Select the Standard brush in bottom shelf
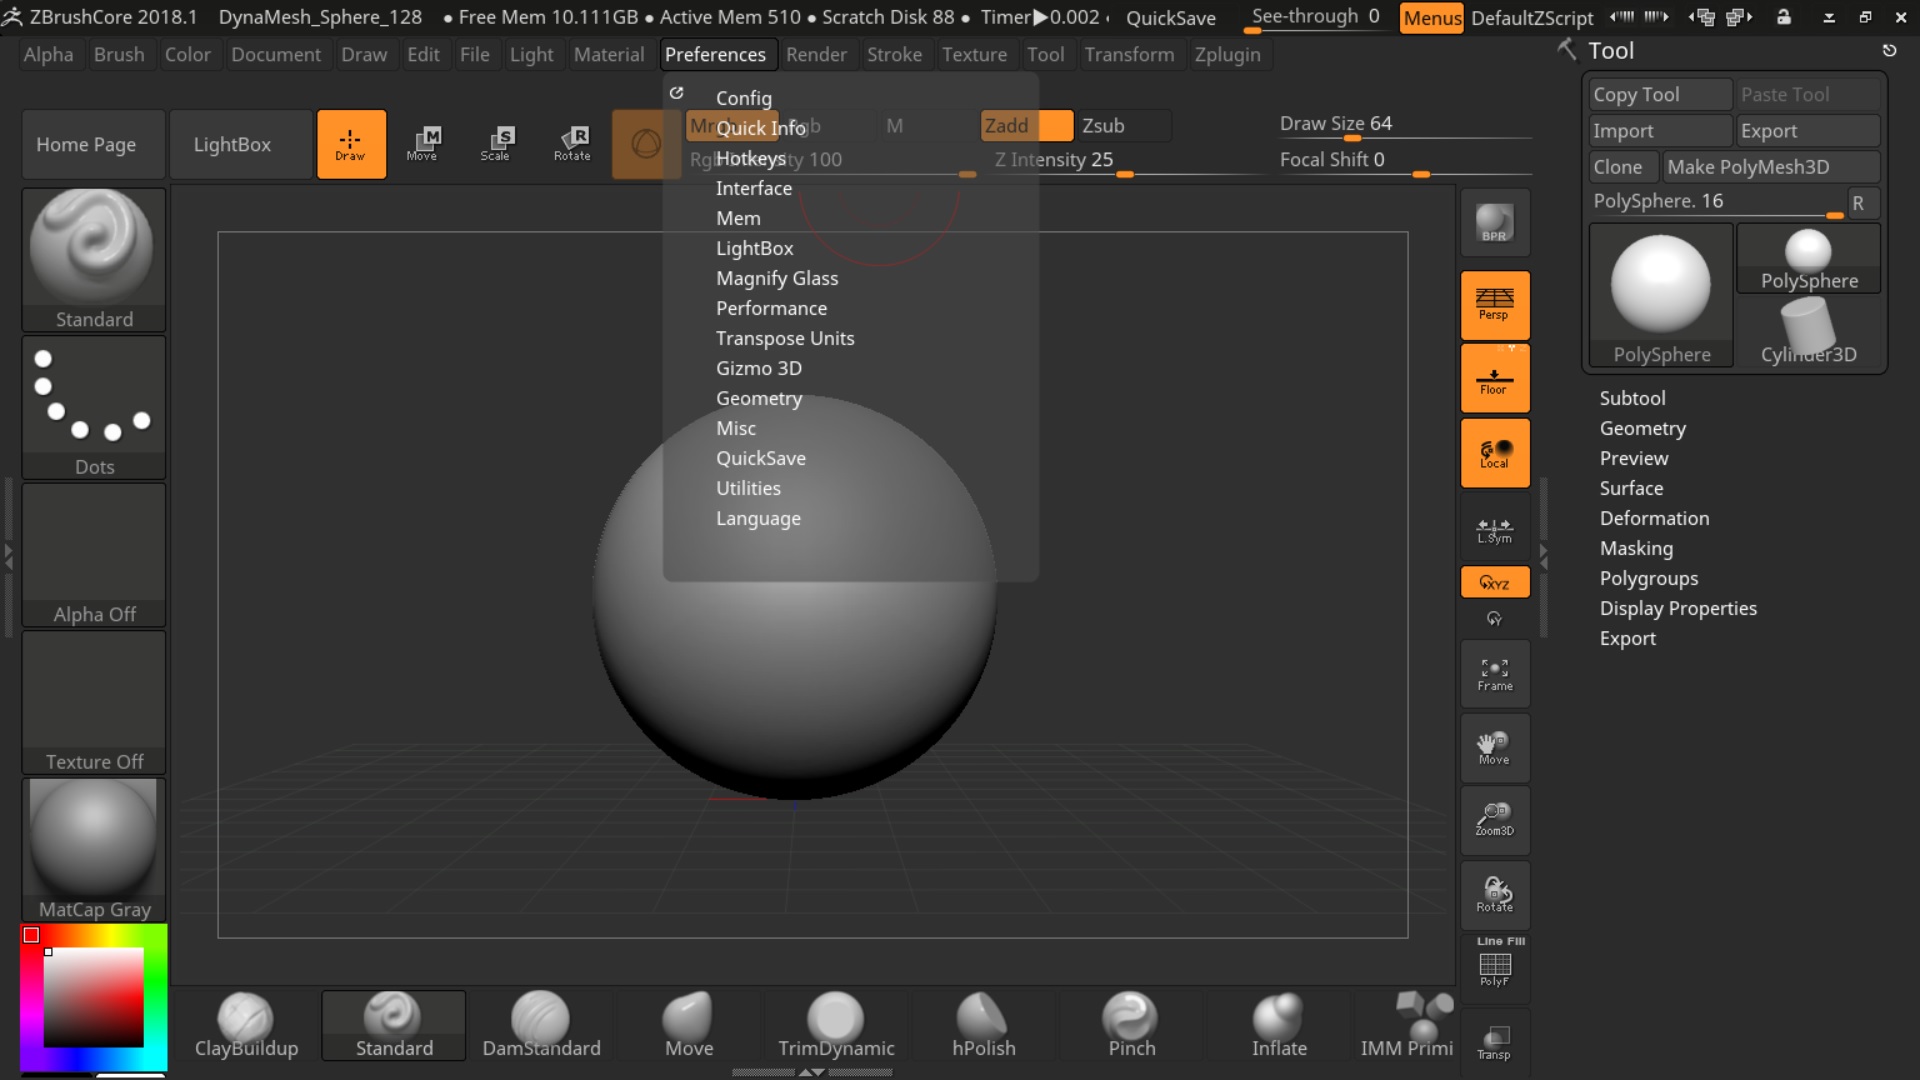 [x=394, y=1025]
